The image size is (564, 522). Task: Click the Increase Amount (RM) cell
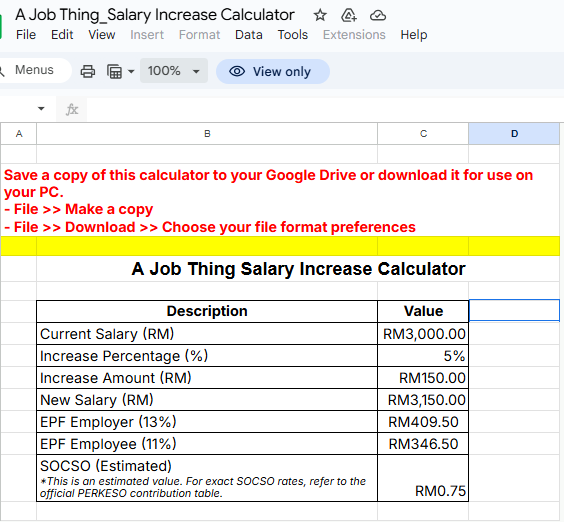(207, 378)
